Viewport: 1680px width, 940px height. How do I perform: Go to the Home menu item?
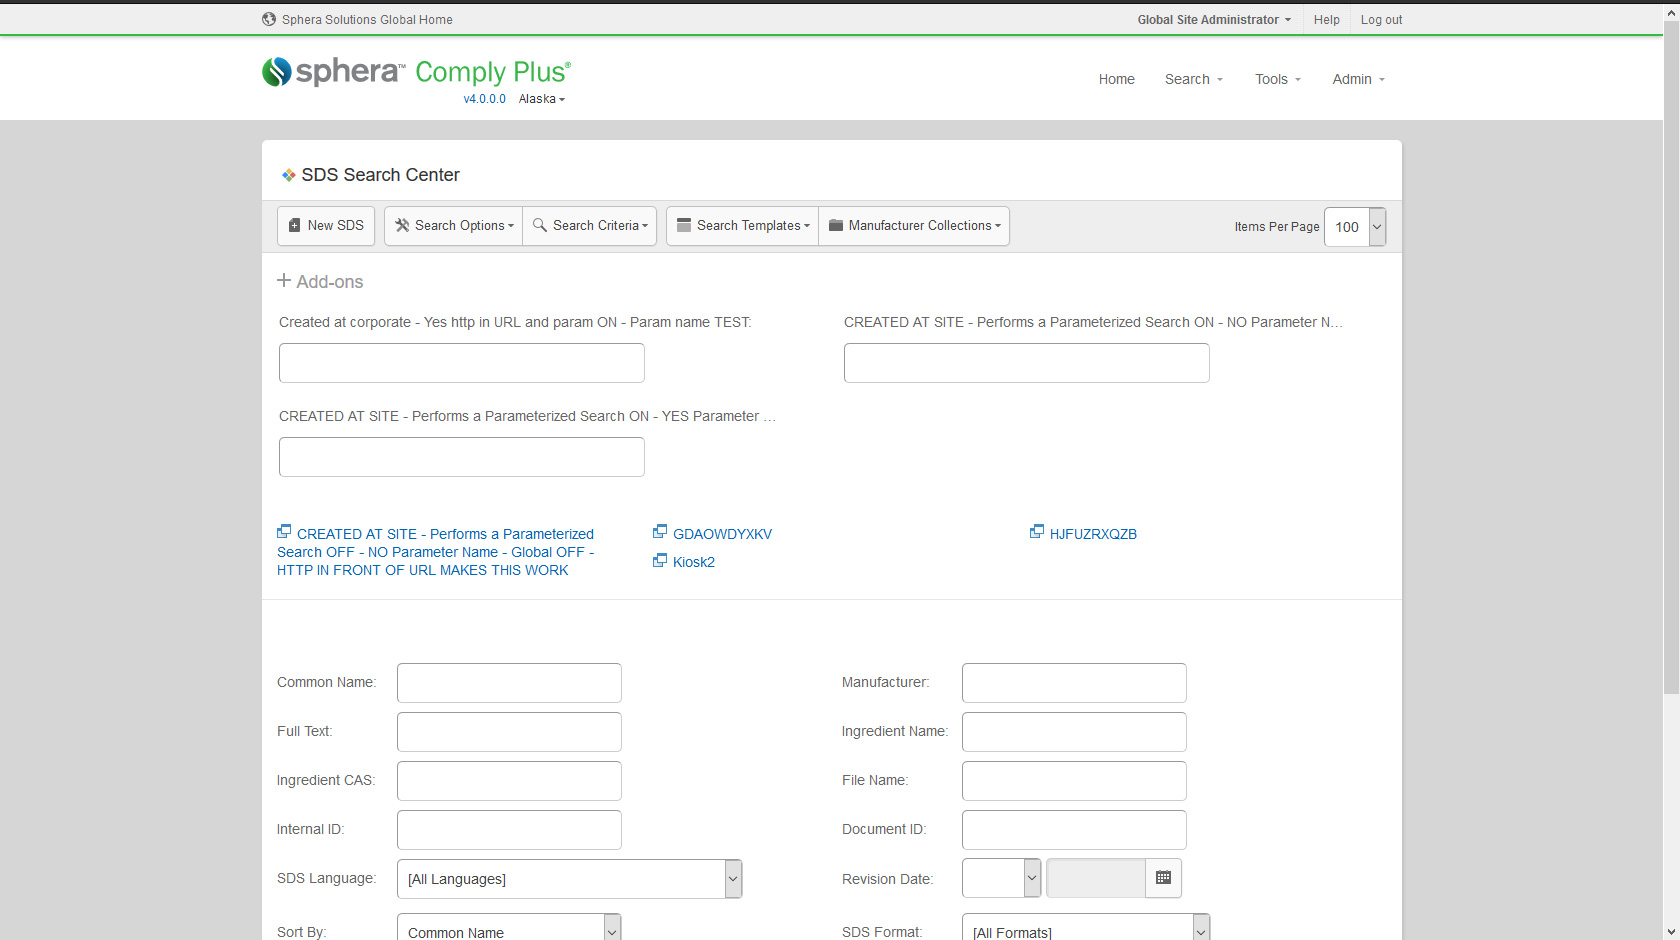coord(1116,79)
